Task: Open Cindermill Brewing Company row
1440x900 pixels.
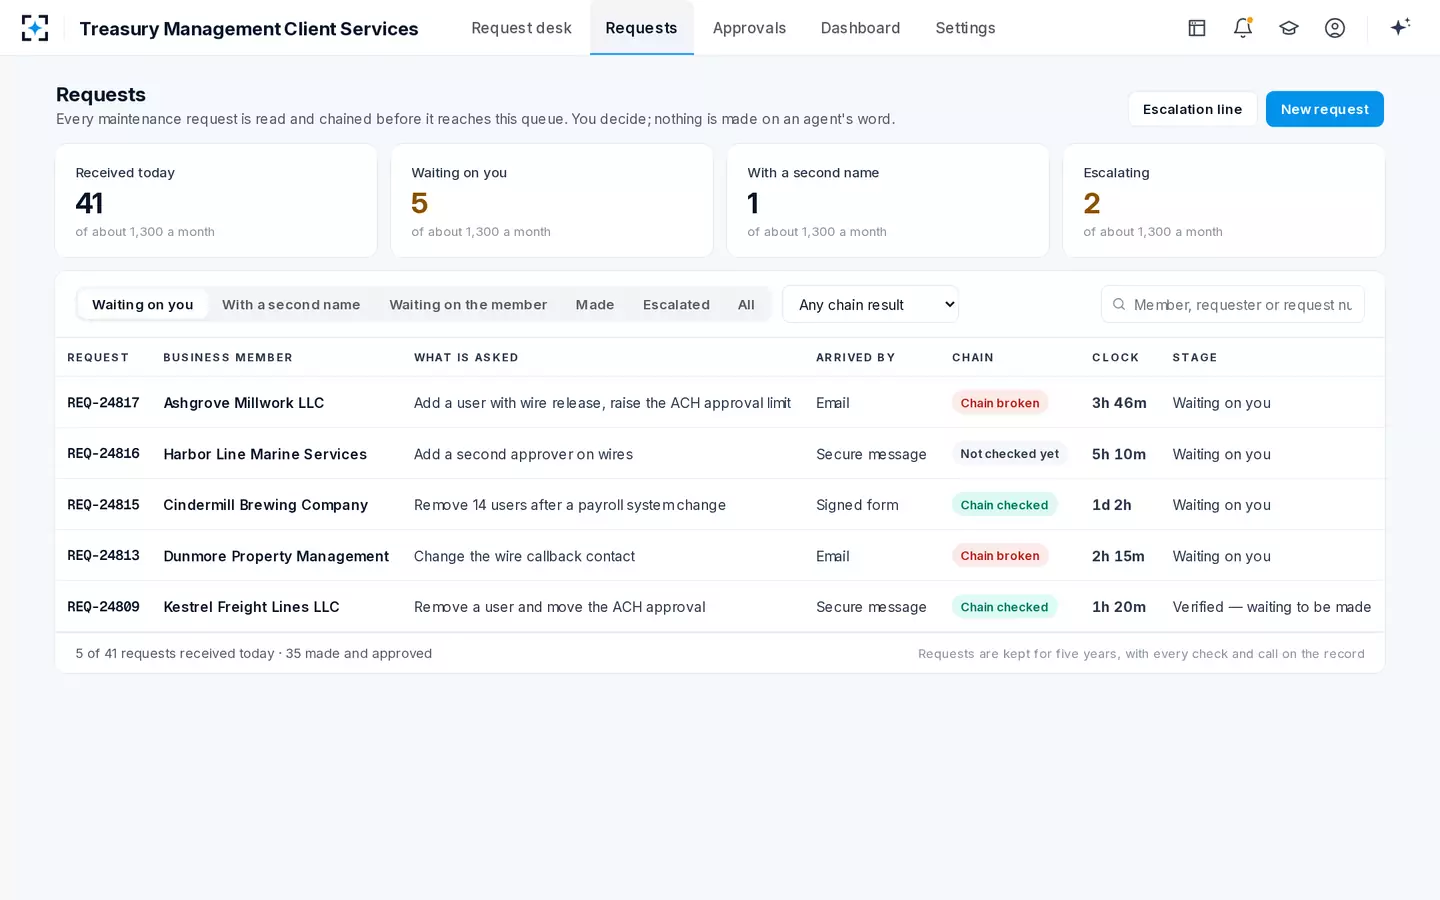Action: click(x=720, y=505)
